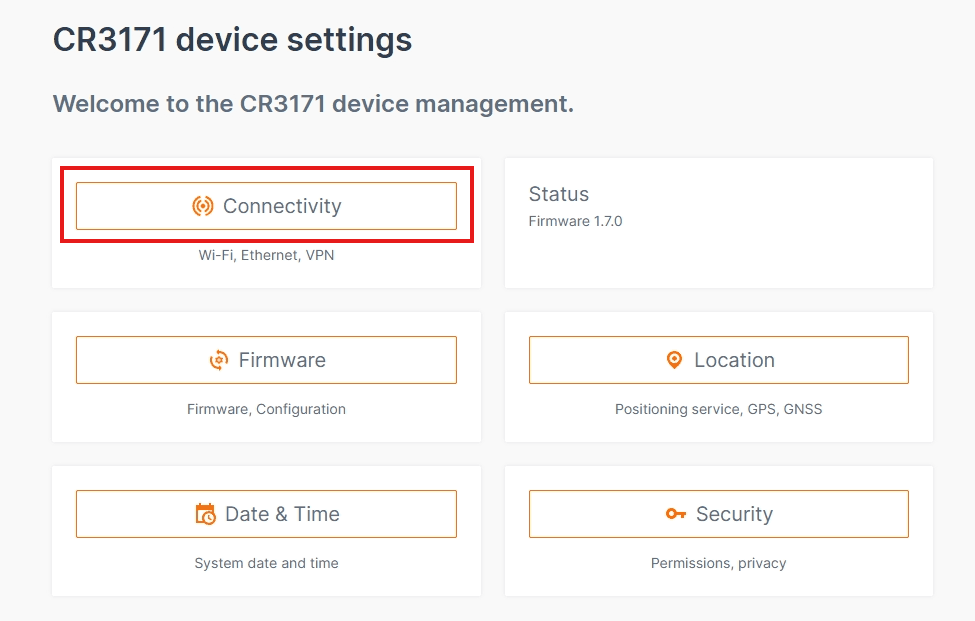Open the Firmware settings button
This screenshot has height=621, width=975.
pyautogui.click(x=266, y=360)
